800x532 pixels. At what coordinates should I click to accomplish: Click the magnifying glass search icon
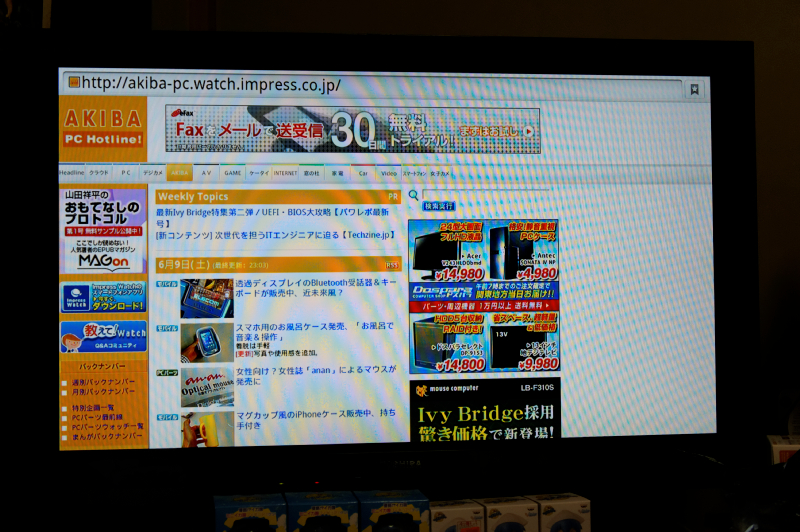(x=415, y=195)
